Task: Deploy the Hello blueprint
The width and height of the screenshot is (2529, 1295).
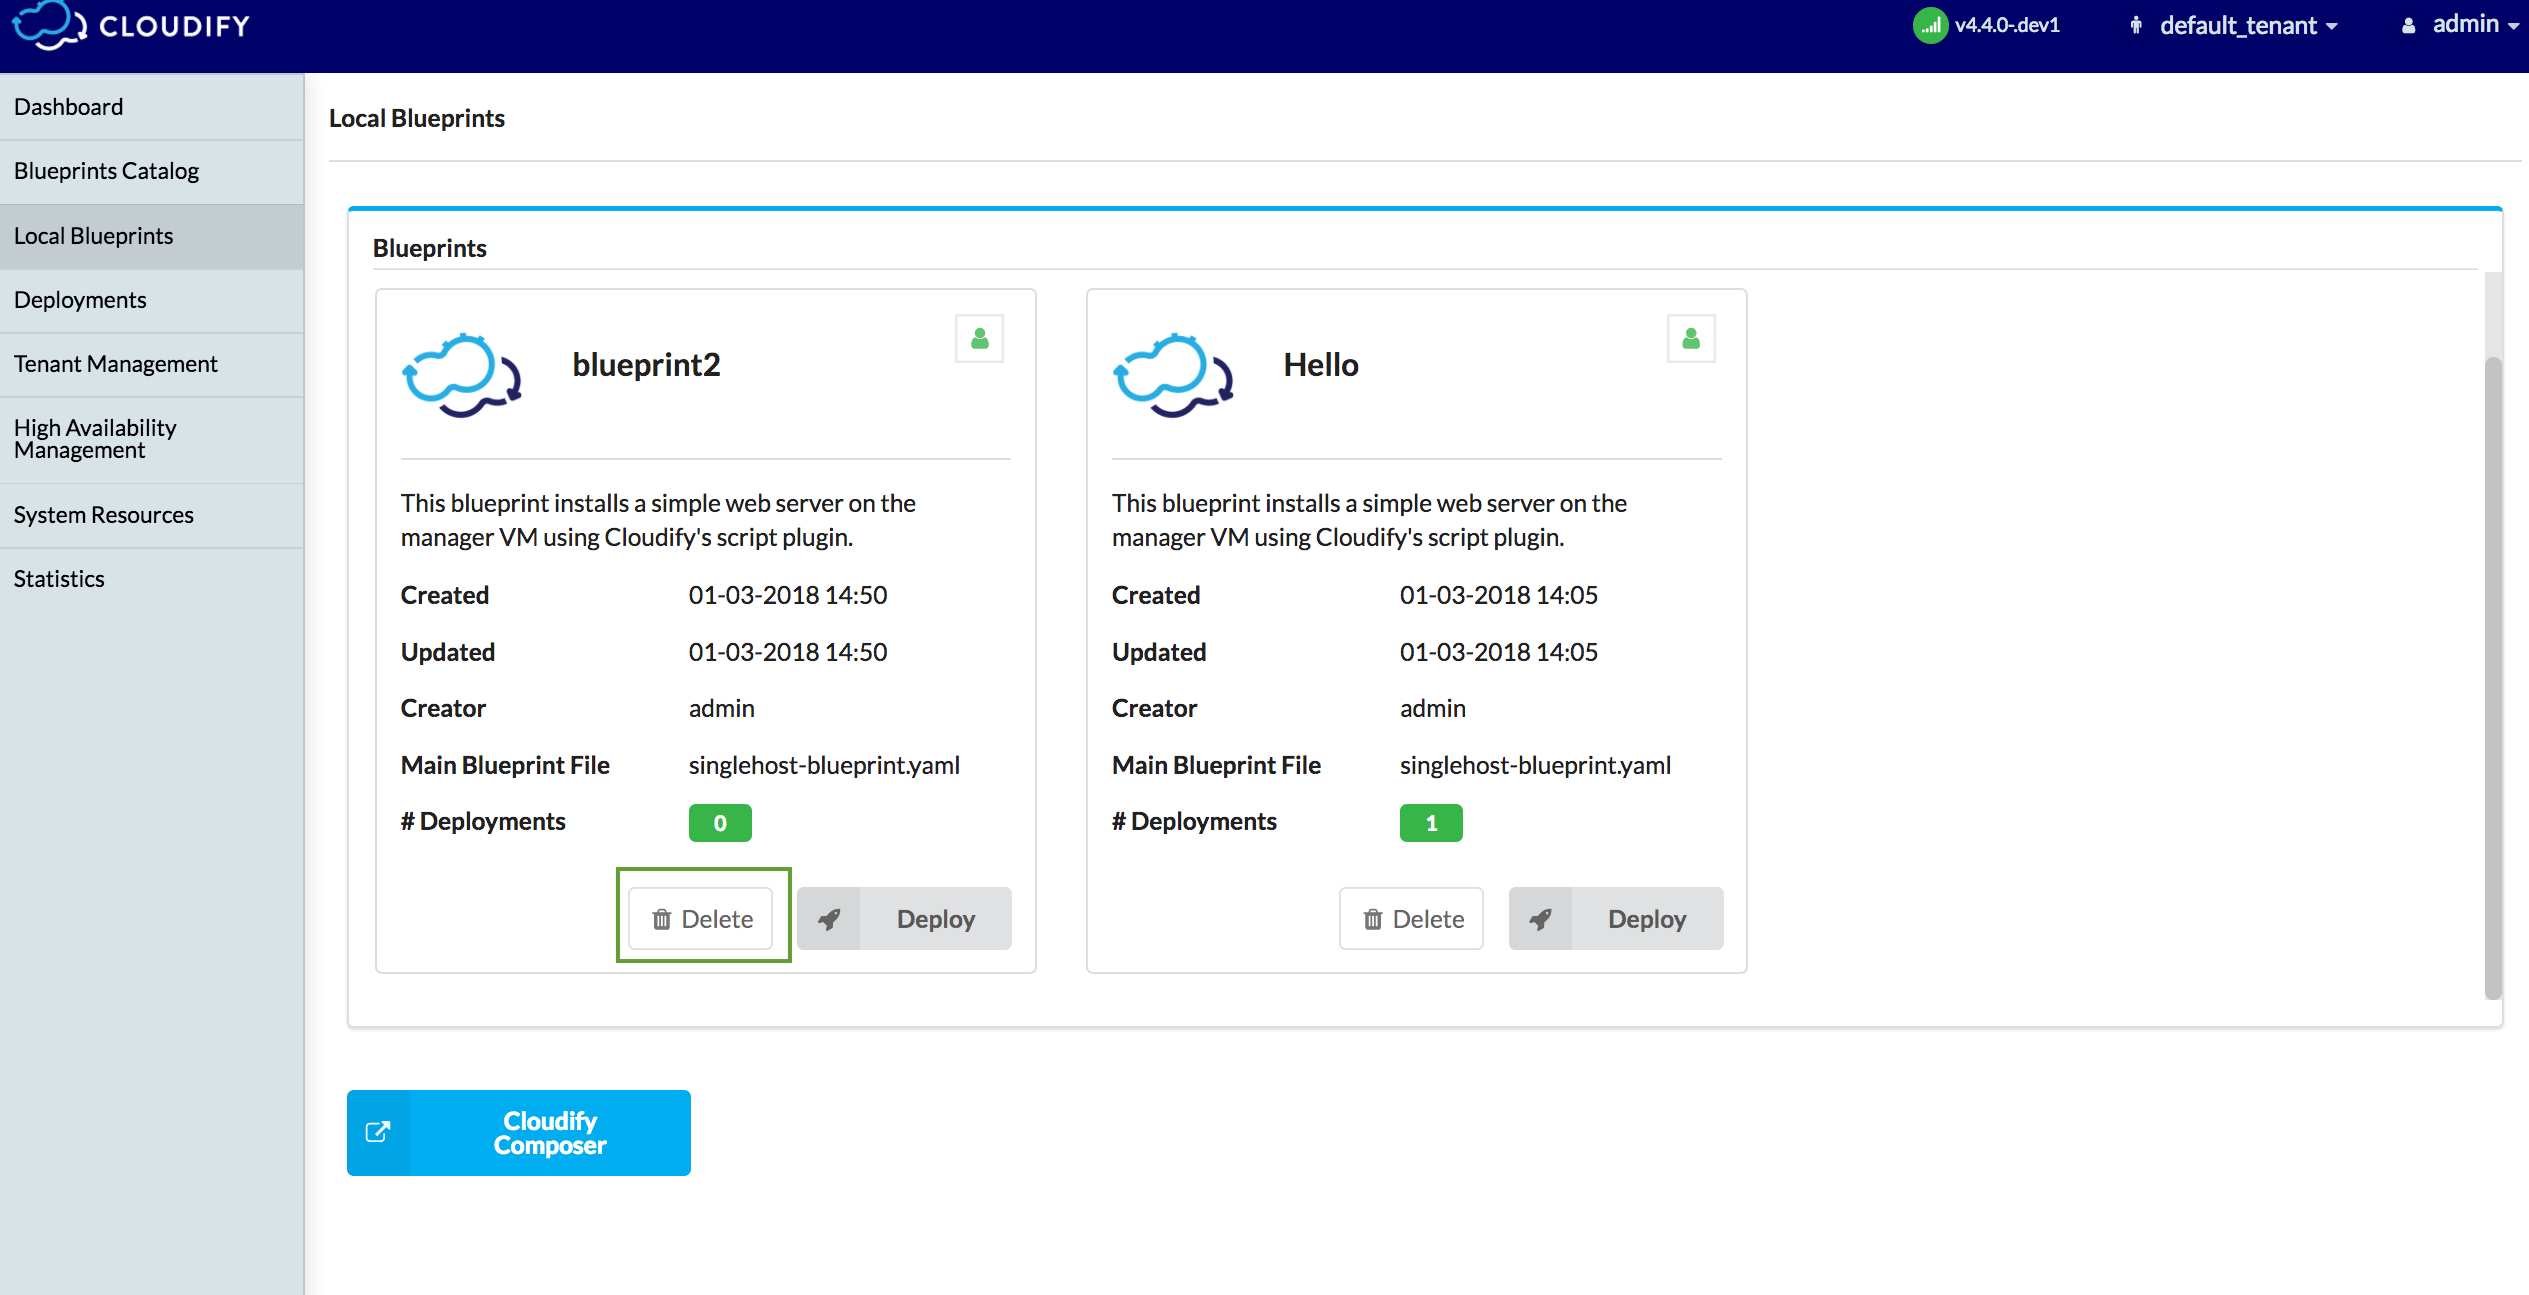Action: (1646, 918)
